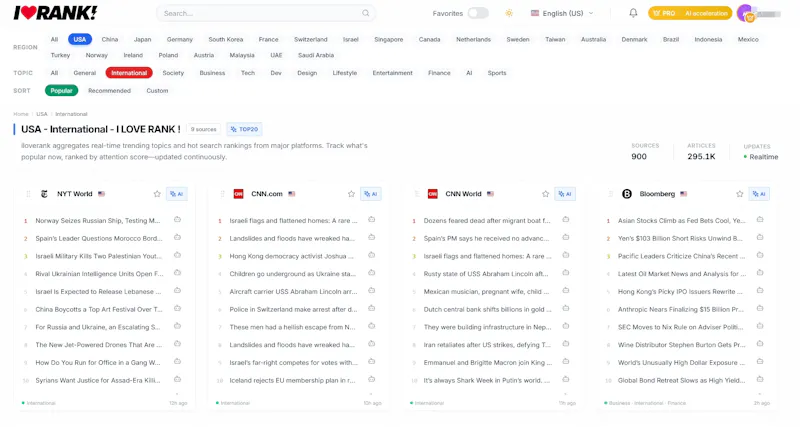Viewport: 800px width, 427px height.
Task: Click icon beside Israeli flags and flattened homes on CNN.com
Action: point(372,220)
